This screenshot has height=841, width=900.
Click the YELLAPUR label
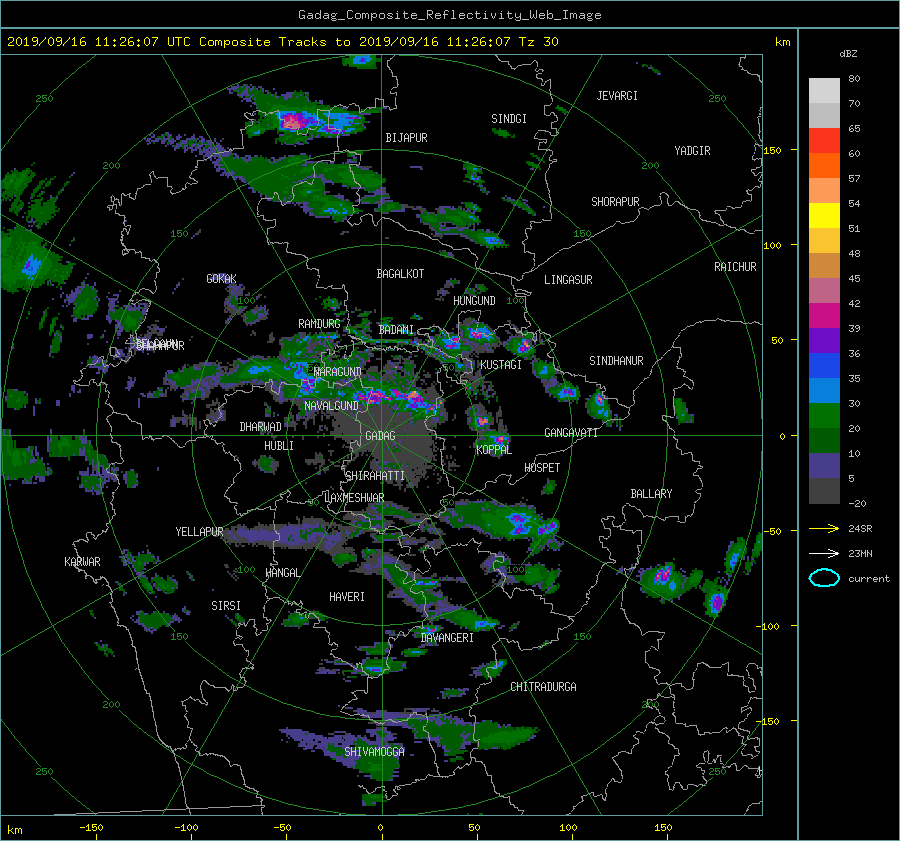[x=199, y=532]
